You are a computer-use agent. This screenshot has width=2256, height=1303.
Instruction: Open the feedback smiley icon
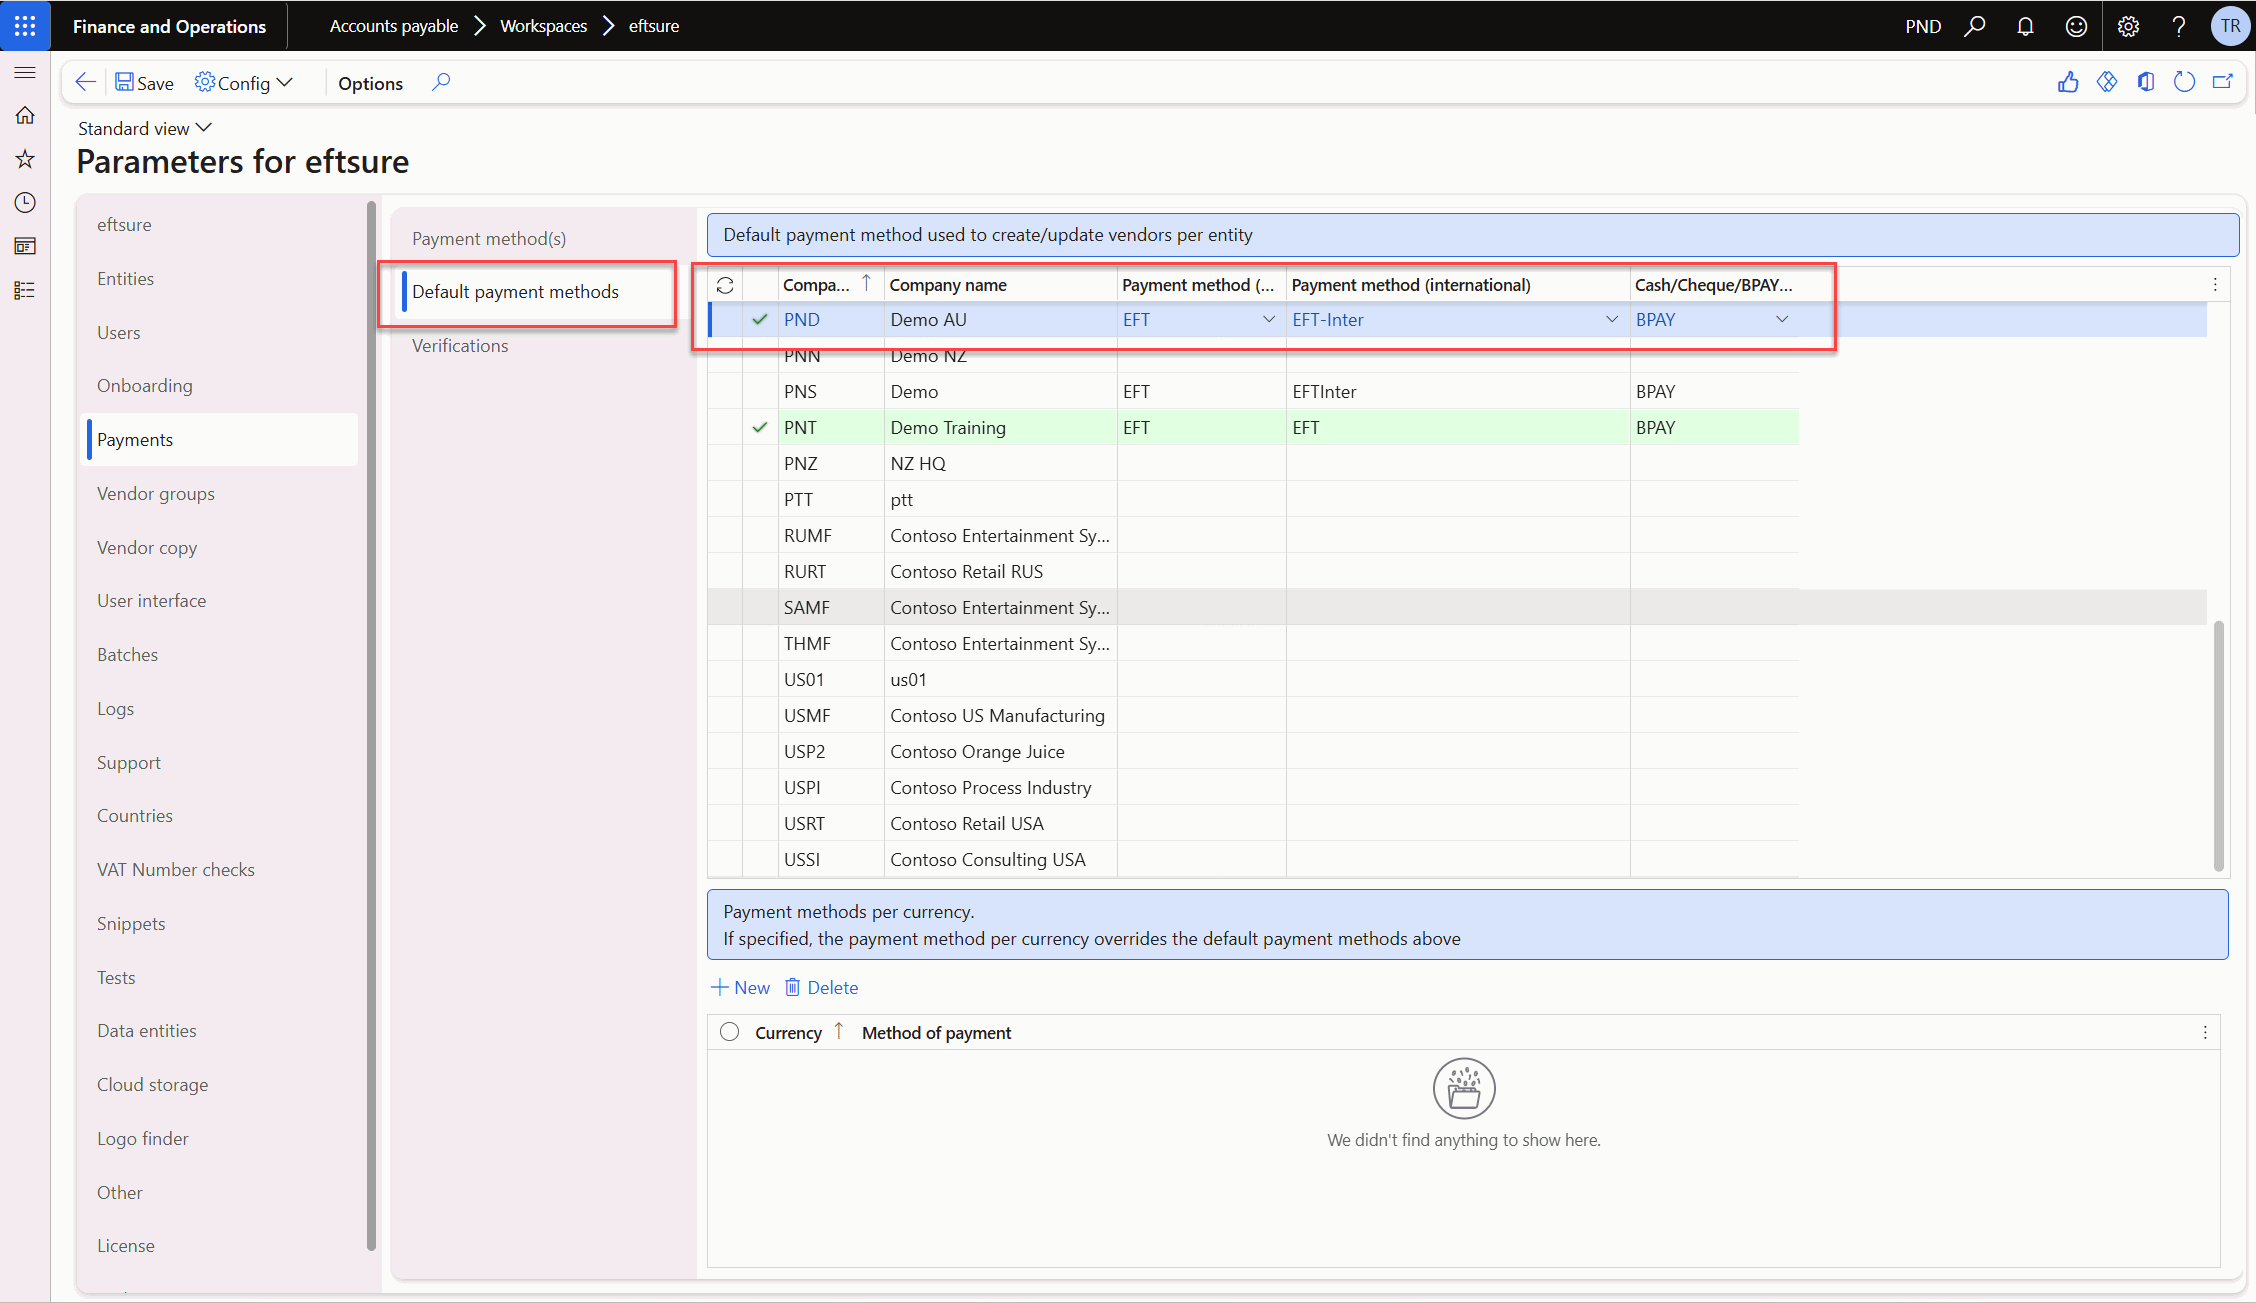2076,26
